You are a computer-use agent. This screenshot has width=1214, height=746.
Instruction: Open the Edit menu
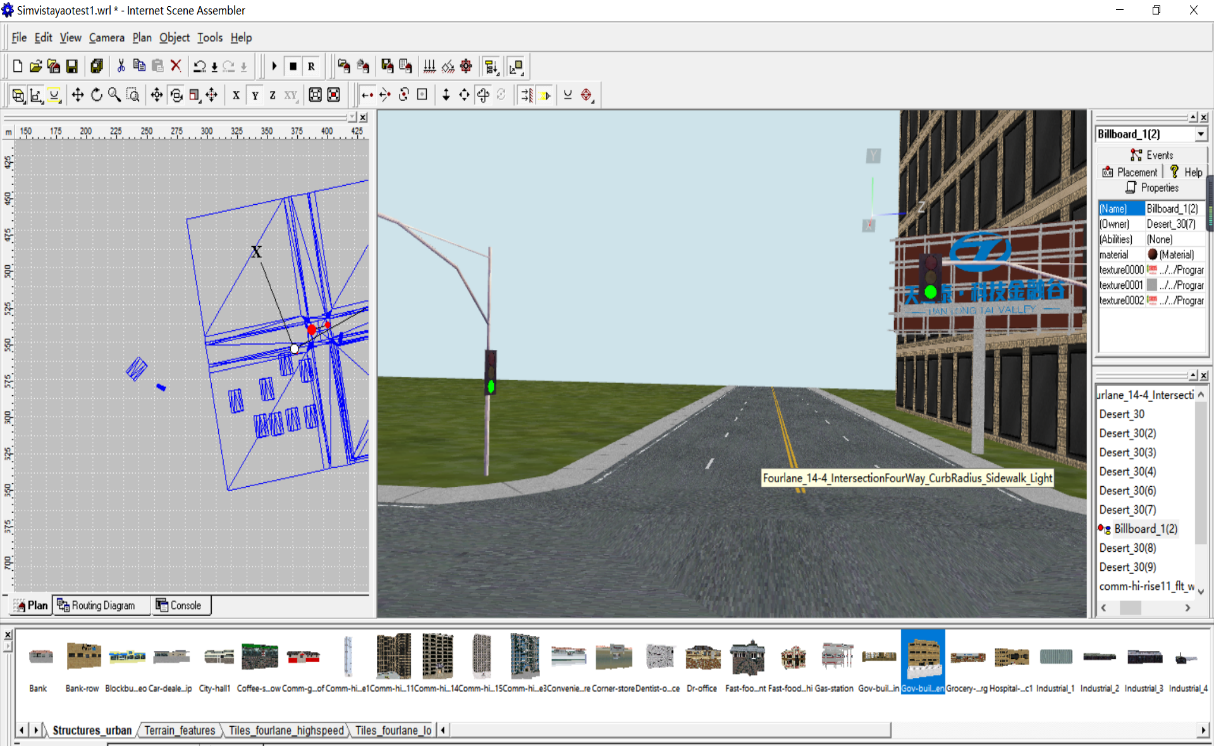(43, 38)
